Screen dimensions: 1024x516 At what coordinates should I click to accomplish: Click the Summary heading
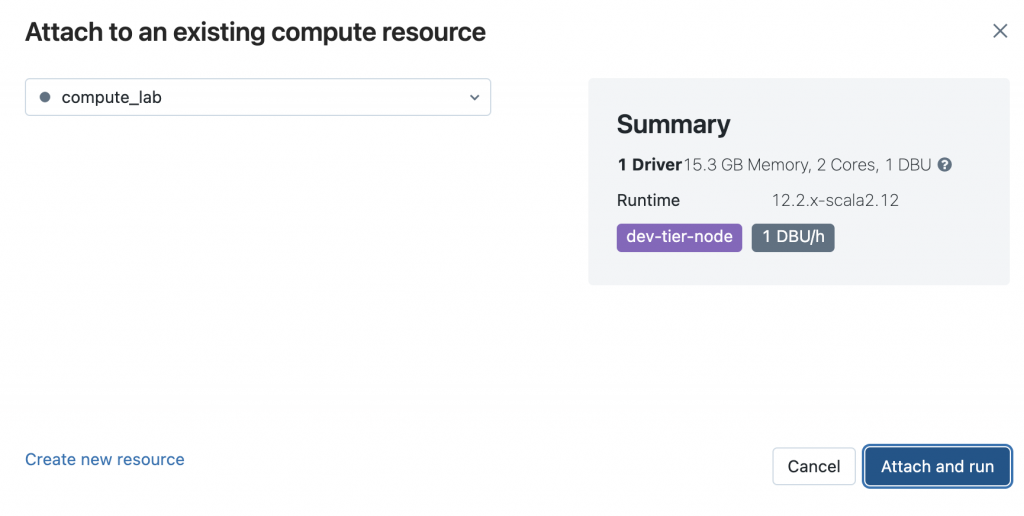[673, 124]
